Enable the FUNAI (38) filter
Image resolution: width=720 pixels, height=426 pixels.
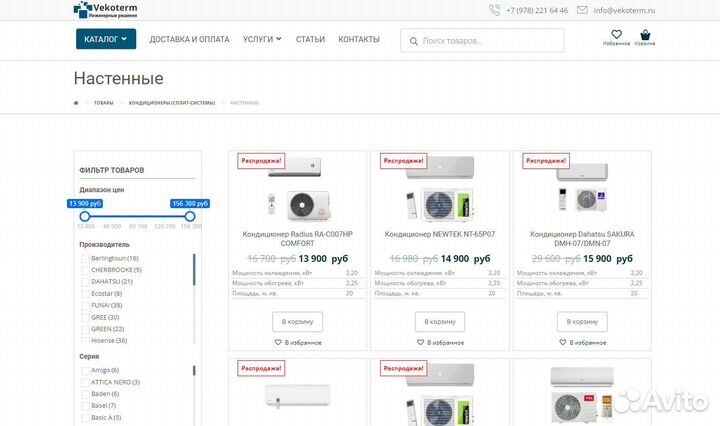click(x=85, y=306)
